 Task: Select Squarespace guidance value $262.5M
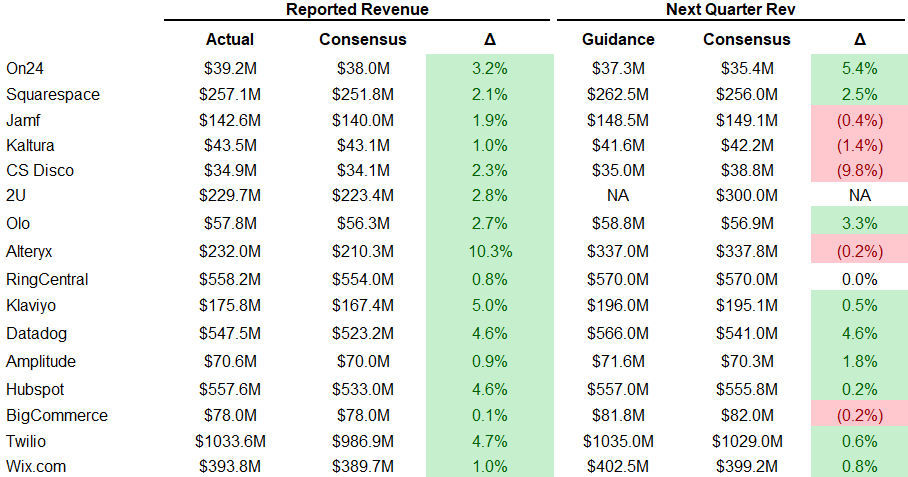618,94
